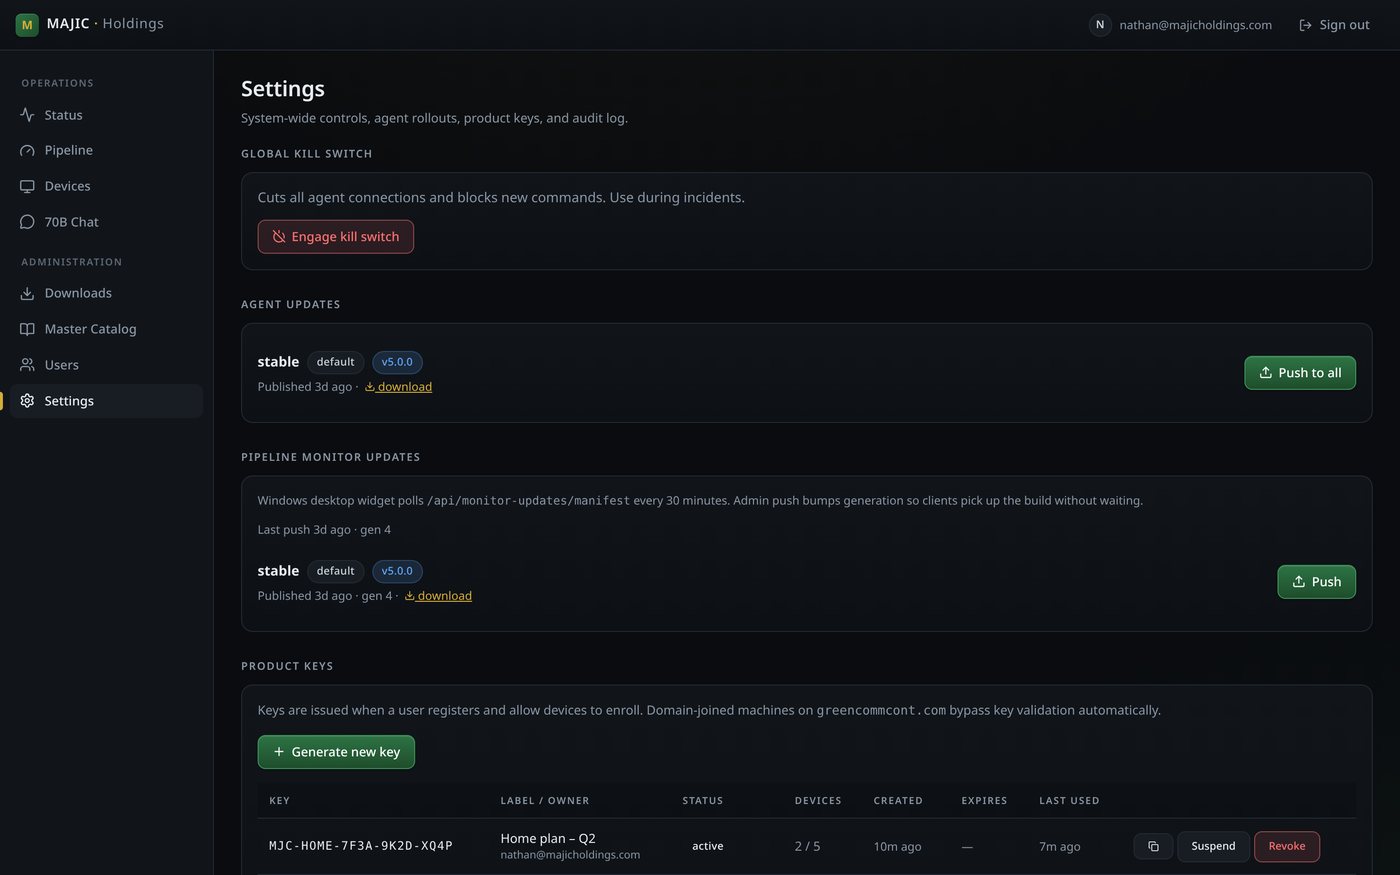
Task: Open Master Catalog
Action: pyautogui.click(x=106, y=329)
